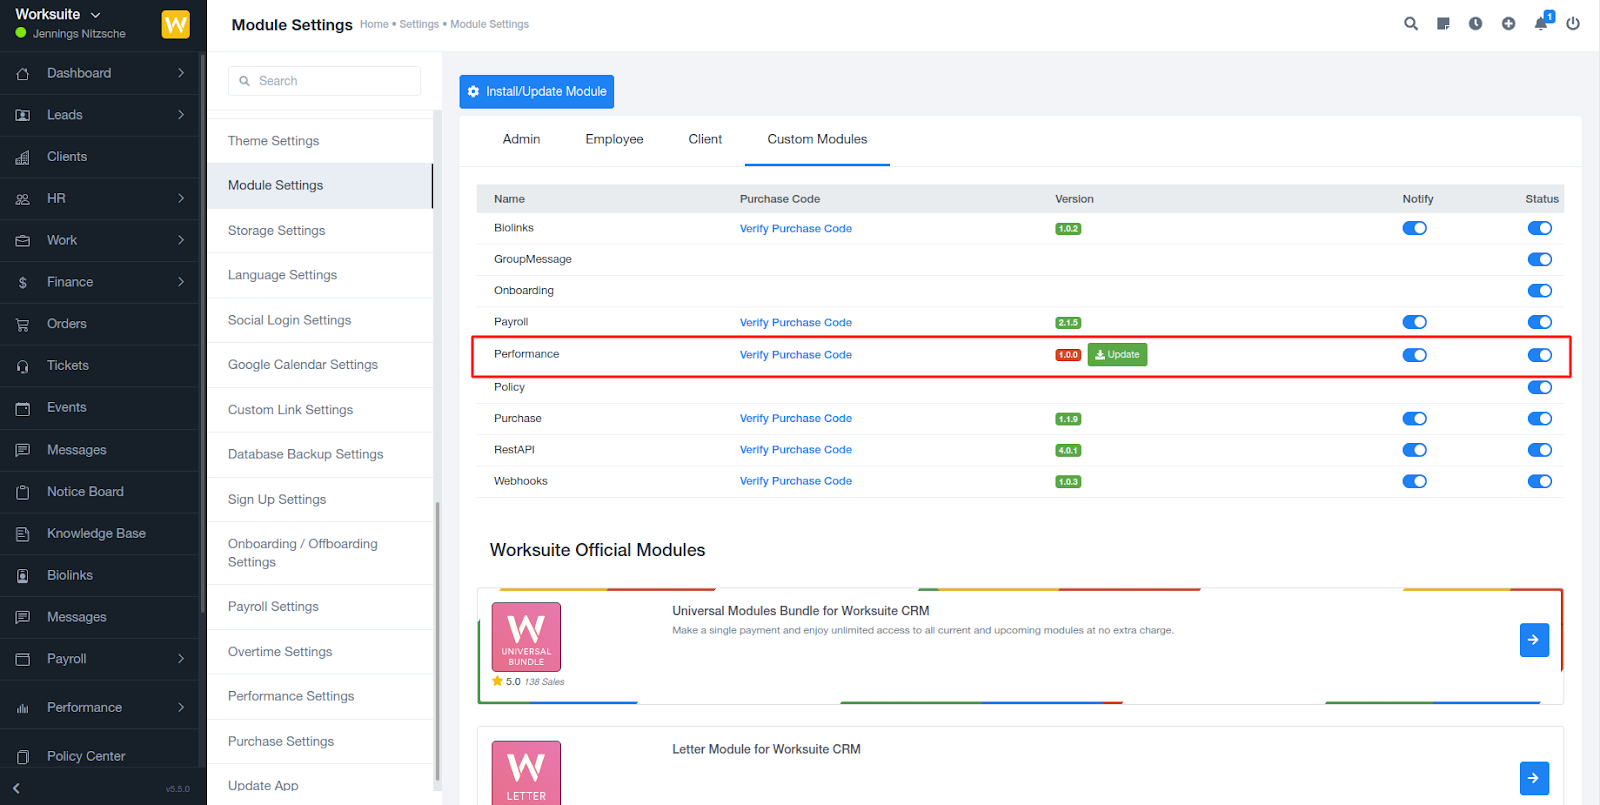Toggle Onboarding status switch
Viewport: 1600px width, 805px height.
pos(1539,291)
